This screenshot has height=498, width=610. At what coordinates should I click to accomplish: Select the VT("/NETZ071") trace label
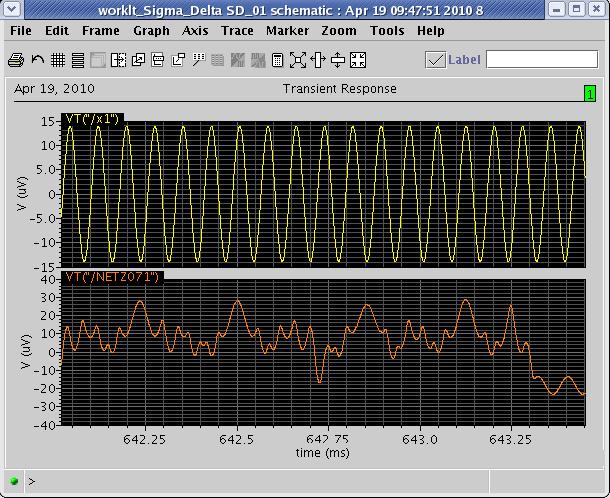point(111,277)
